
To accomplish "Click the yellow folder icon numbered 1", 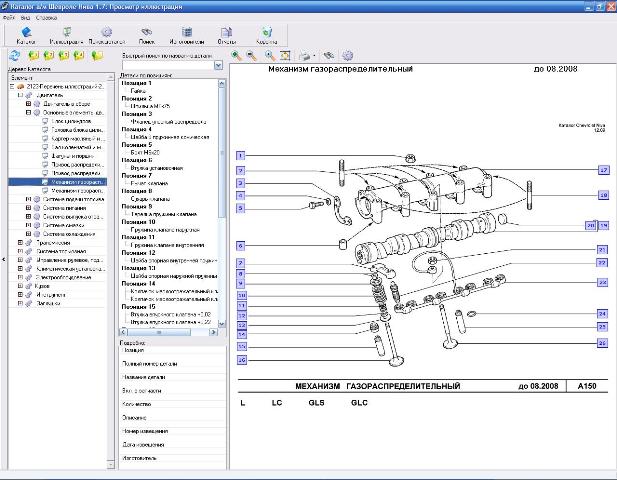I will (x=33, y=55).
